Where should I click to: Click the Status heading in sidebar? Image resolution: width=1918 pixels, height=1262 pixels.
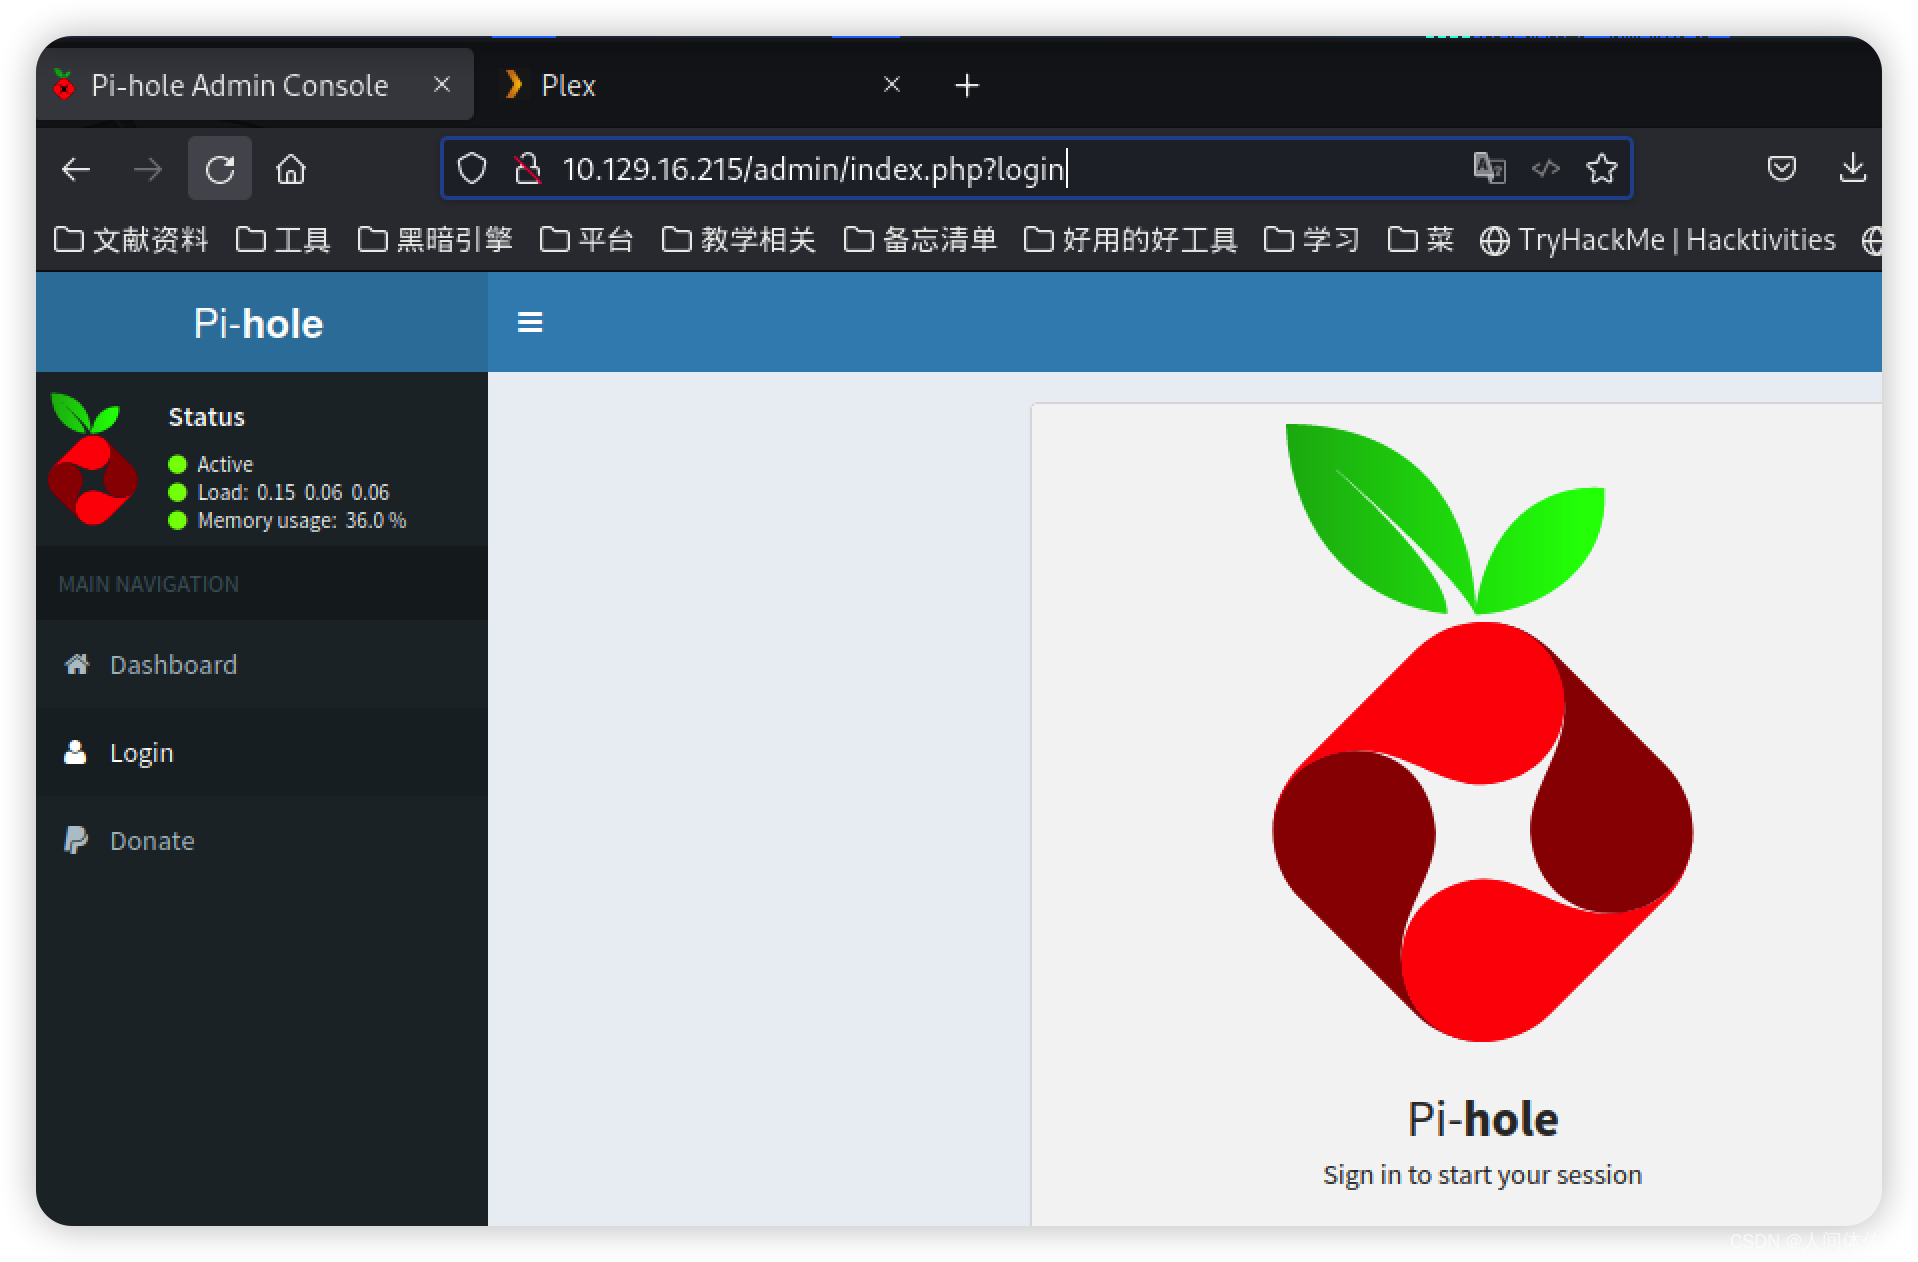(206, 417)
